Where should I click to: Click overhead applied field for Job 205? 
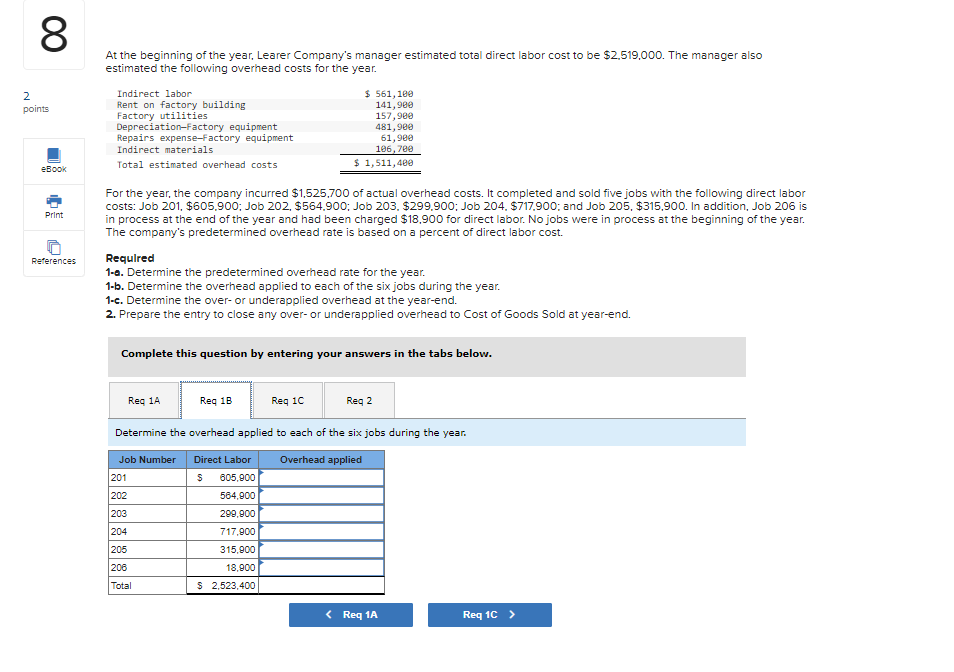pos(322,550)
